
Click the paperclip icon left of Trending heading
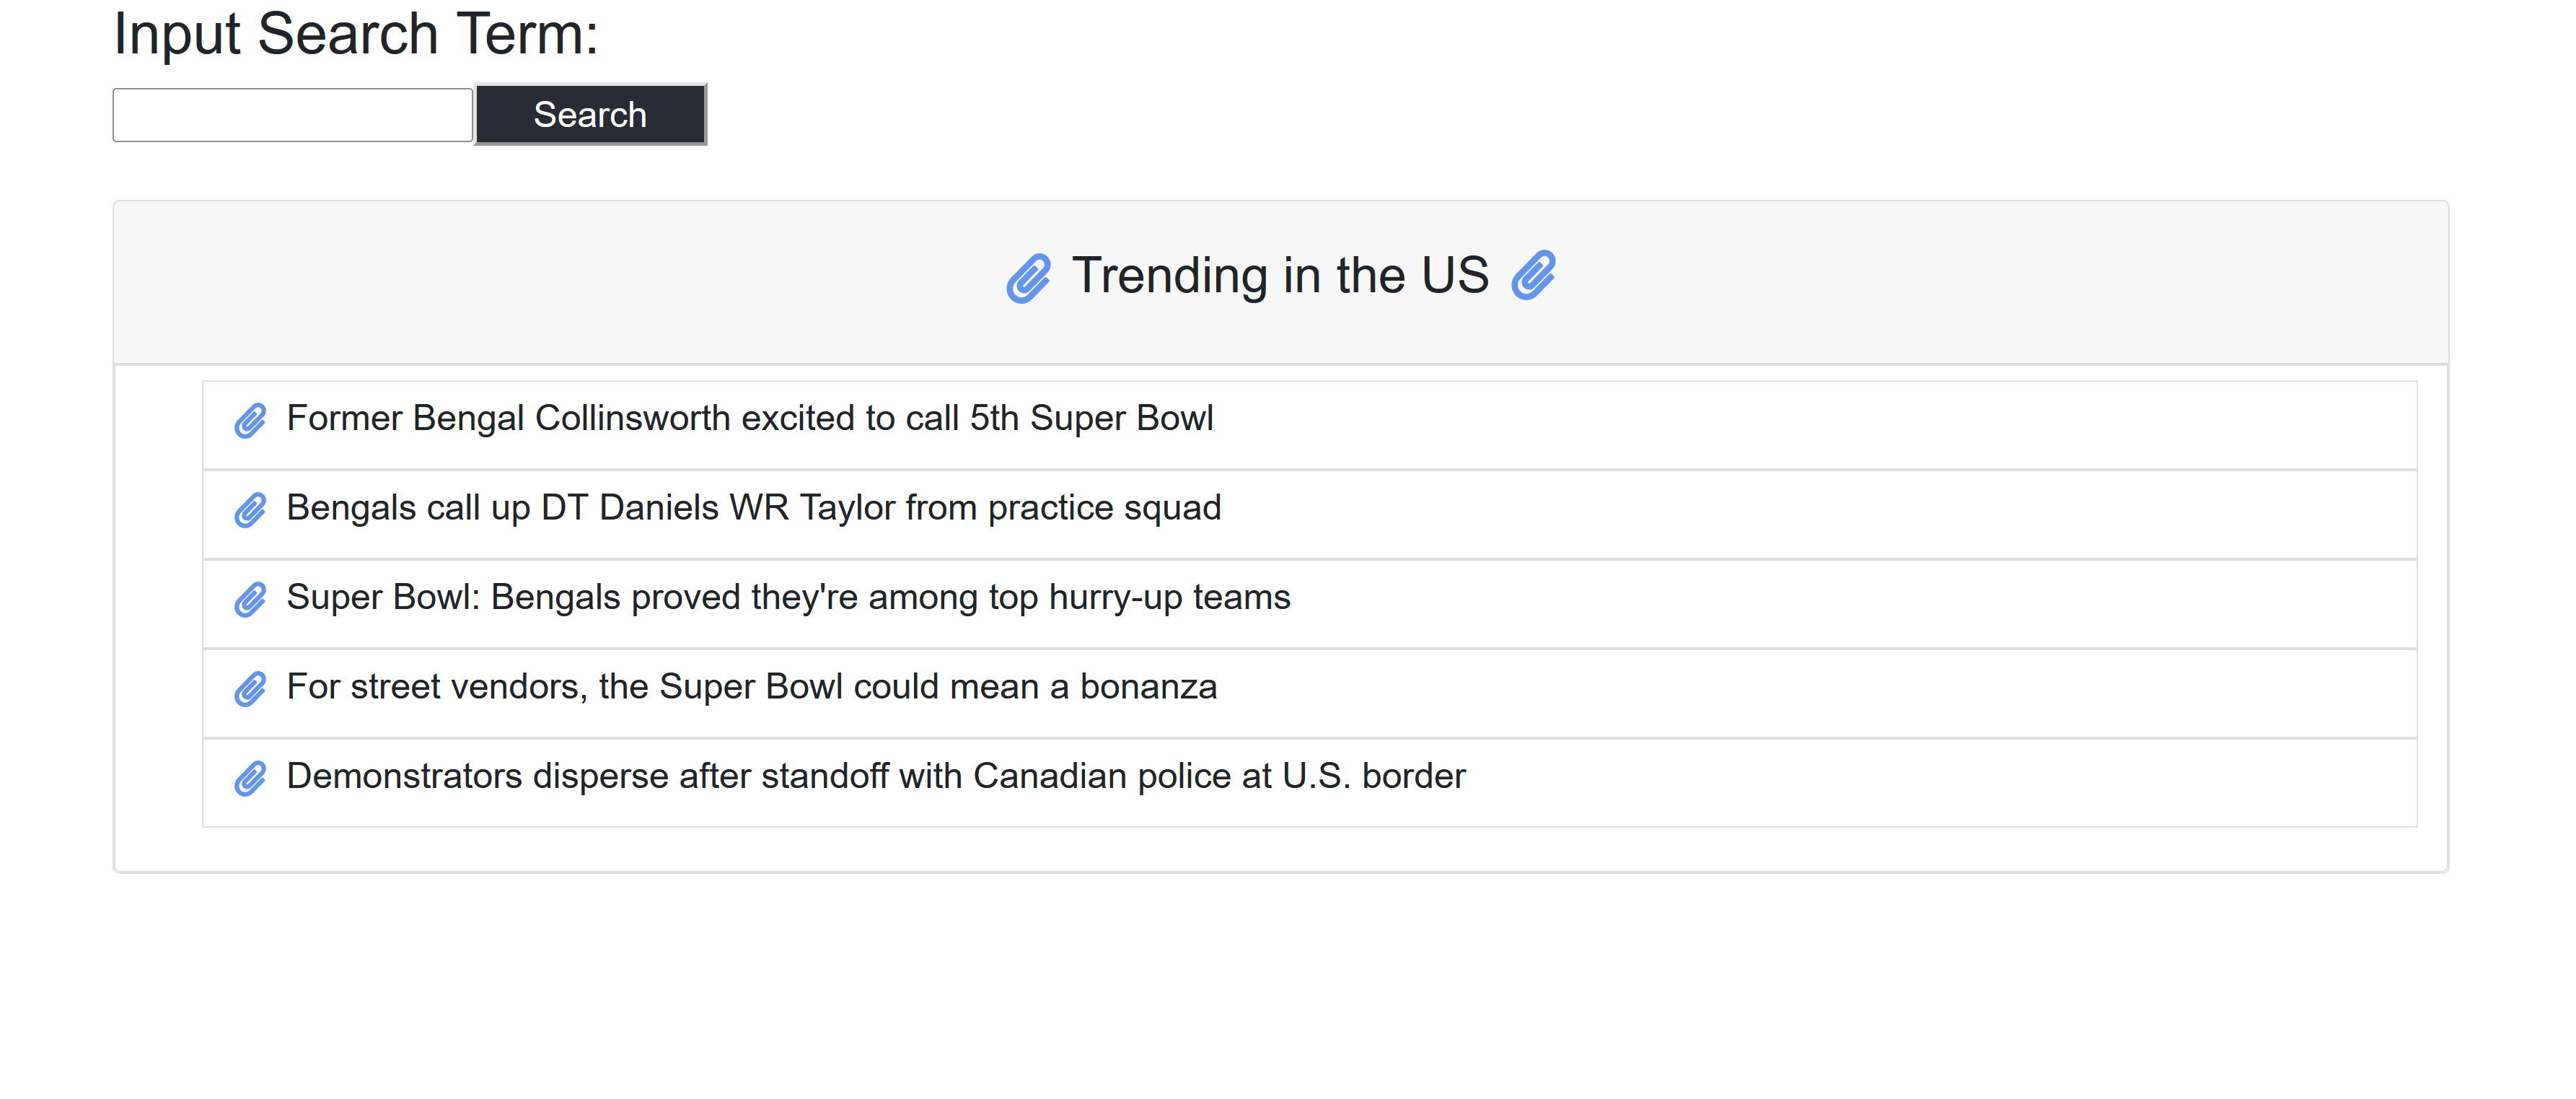tap(1028, 277)
